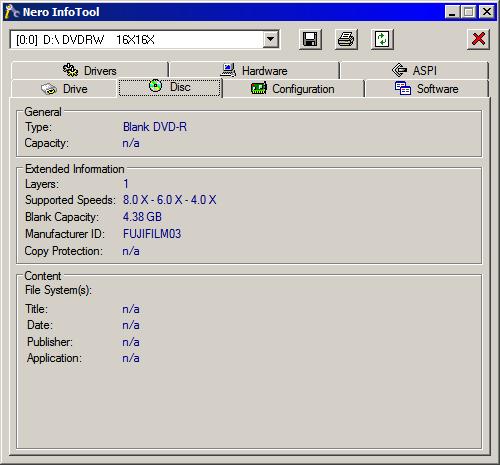Click the FUJIFILM03 manufacturer ID value
The image size is (500, 465).
152,234
